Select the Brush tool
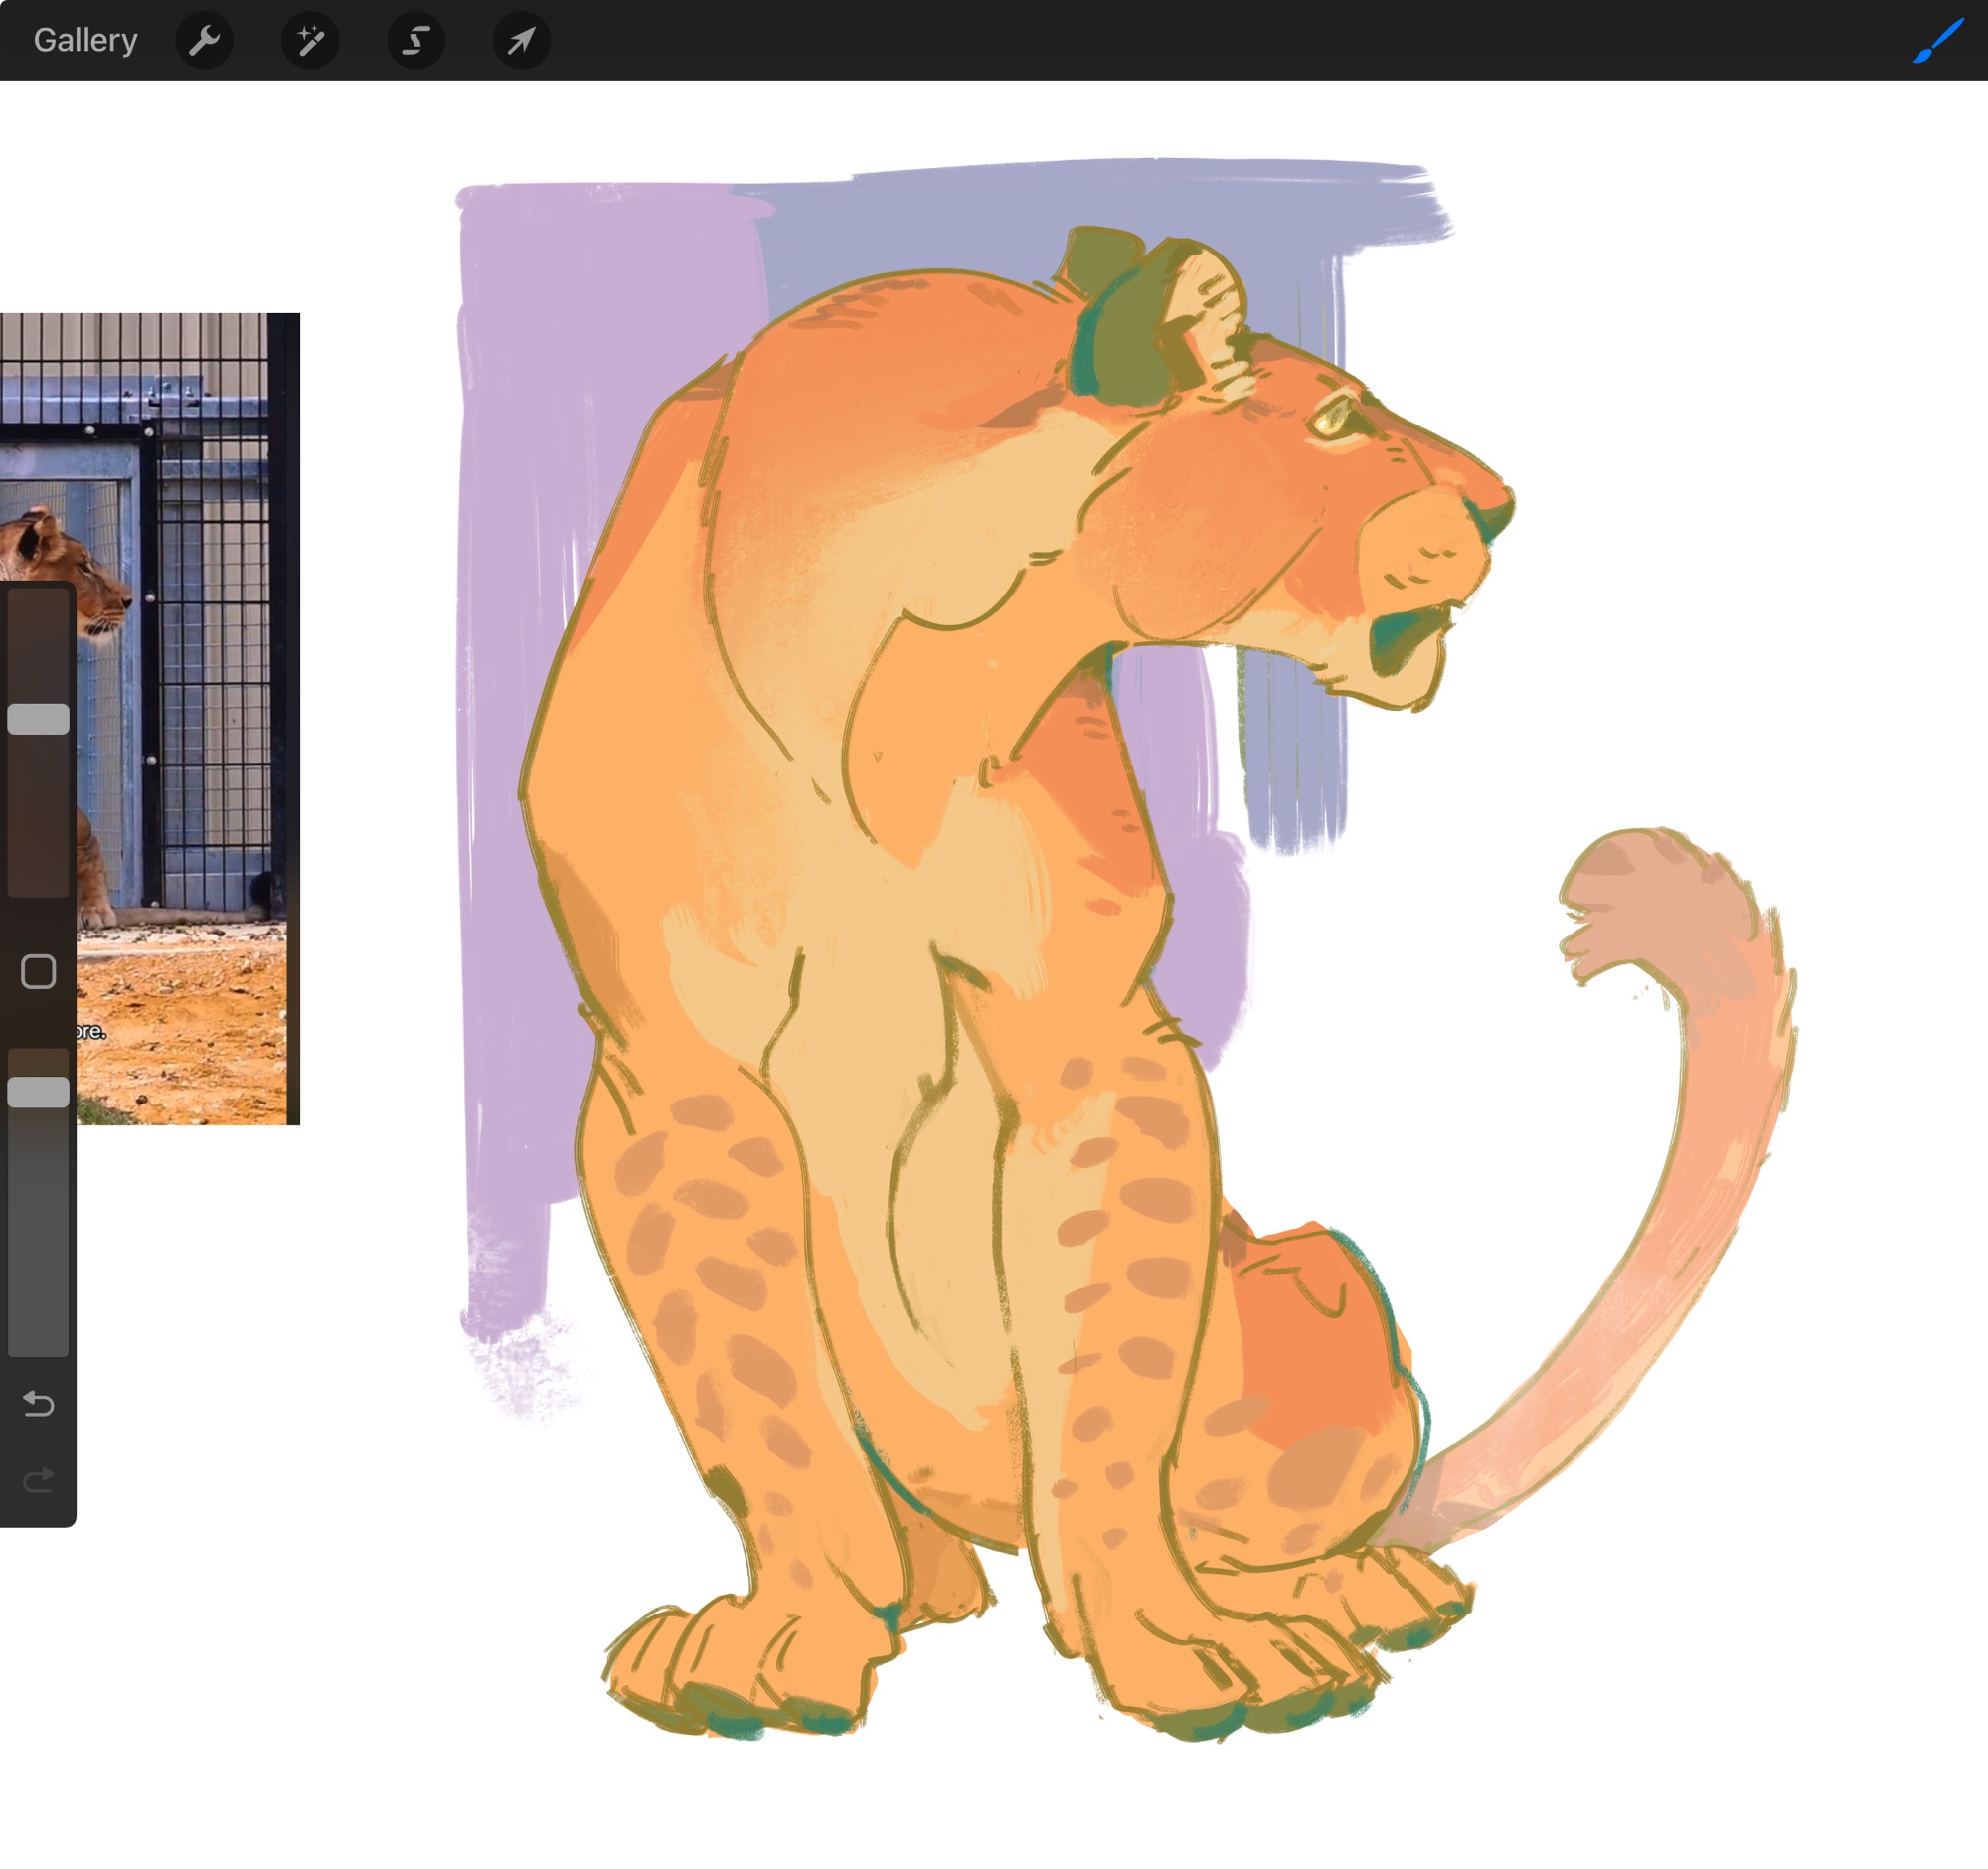This screenshot has height=1869, width=1988. click(x=1937, y=40)
